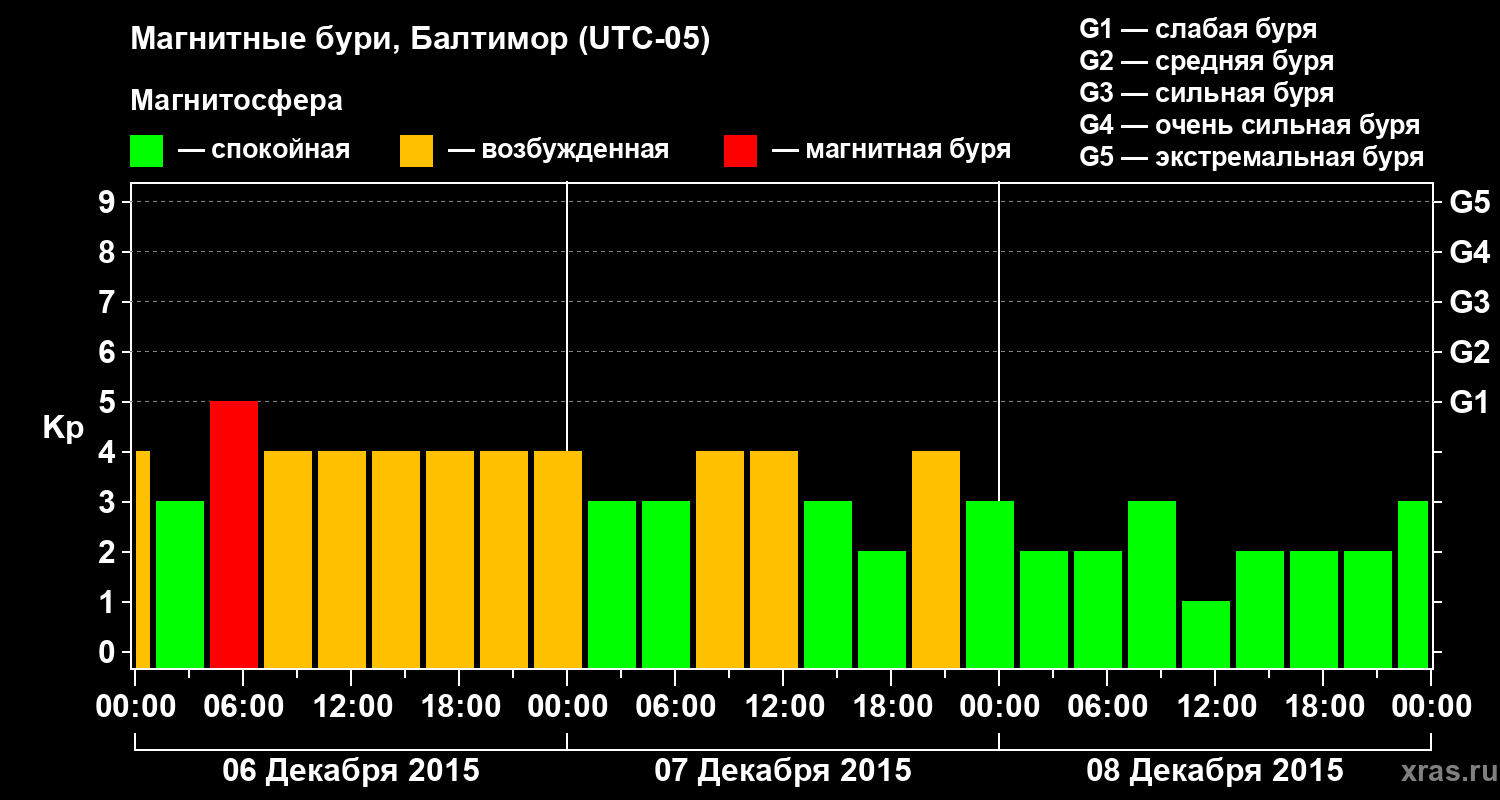The height and width of the screenshot is (800, 1500).
Task: Click the right-axis 'G5' label
Action: [1469, 202]
